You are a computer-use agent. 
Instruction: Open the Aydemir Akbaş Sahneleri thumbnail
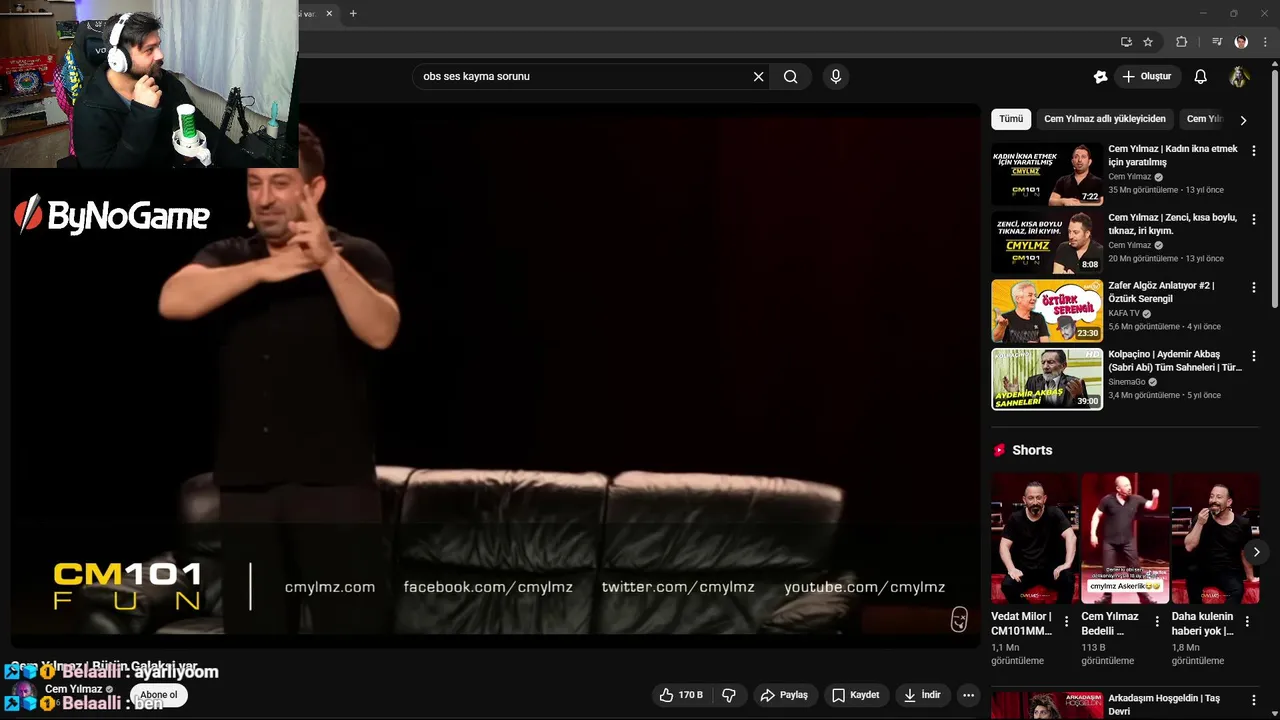click(x=1047, y=379)
